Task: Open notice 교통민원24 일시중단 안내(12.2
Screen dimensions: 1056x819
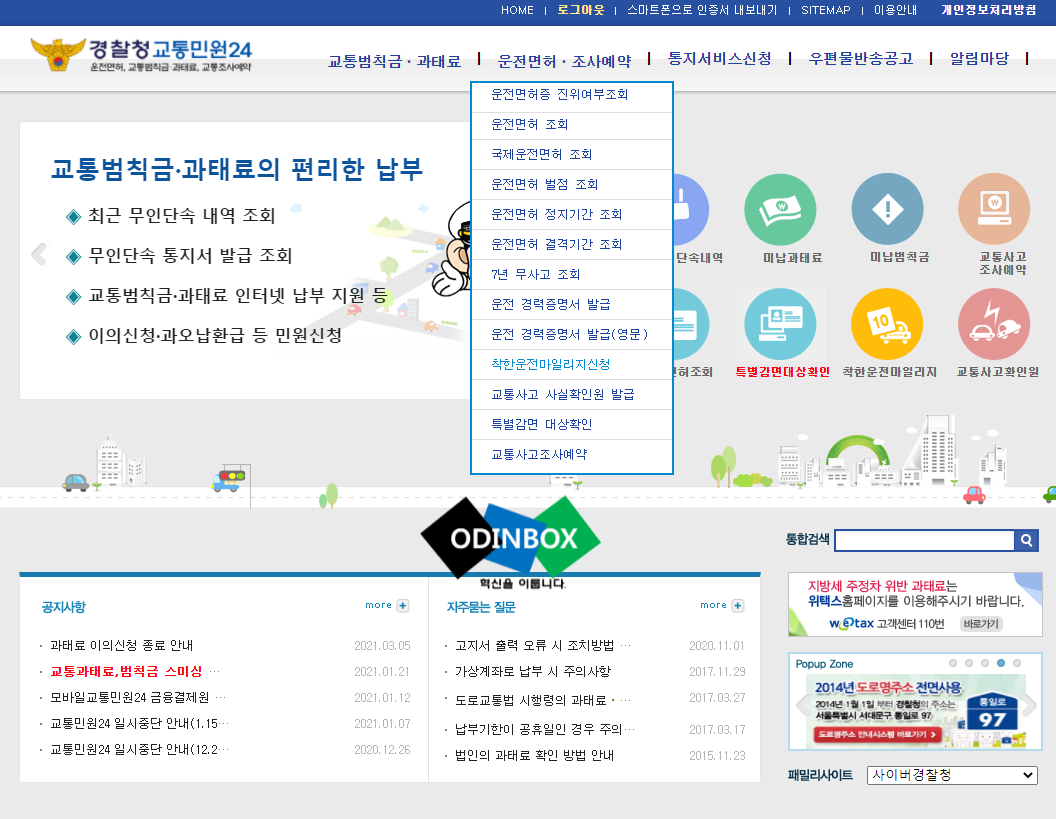Action: [x=134, y=750]
